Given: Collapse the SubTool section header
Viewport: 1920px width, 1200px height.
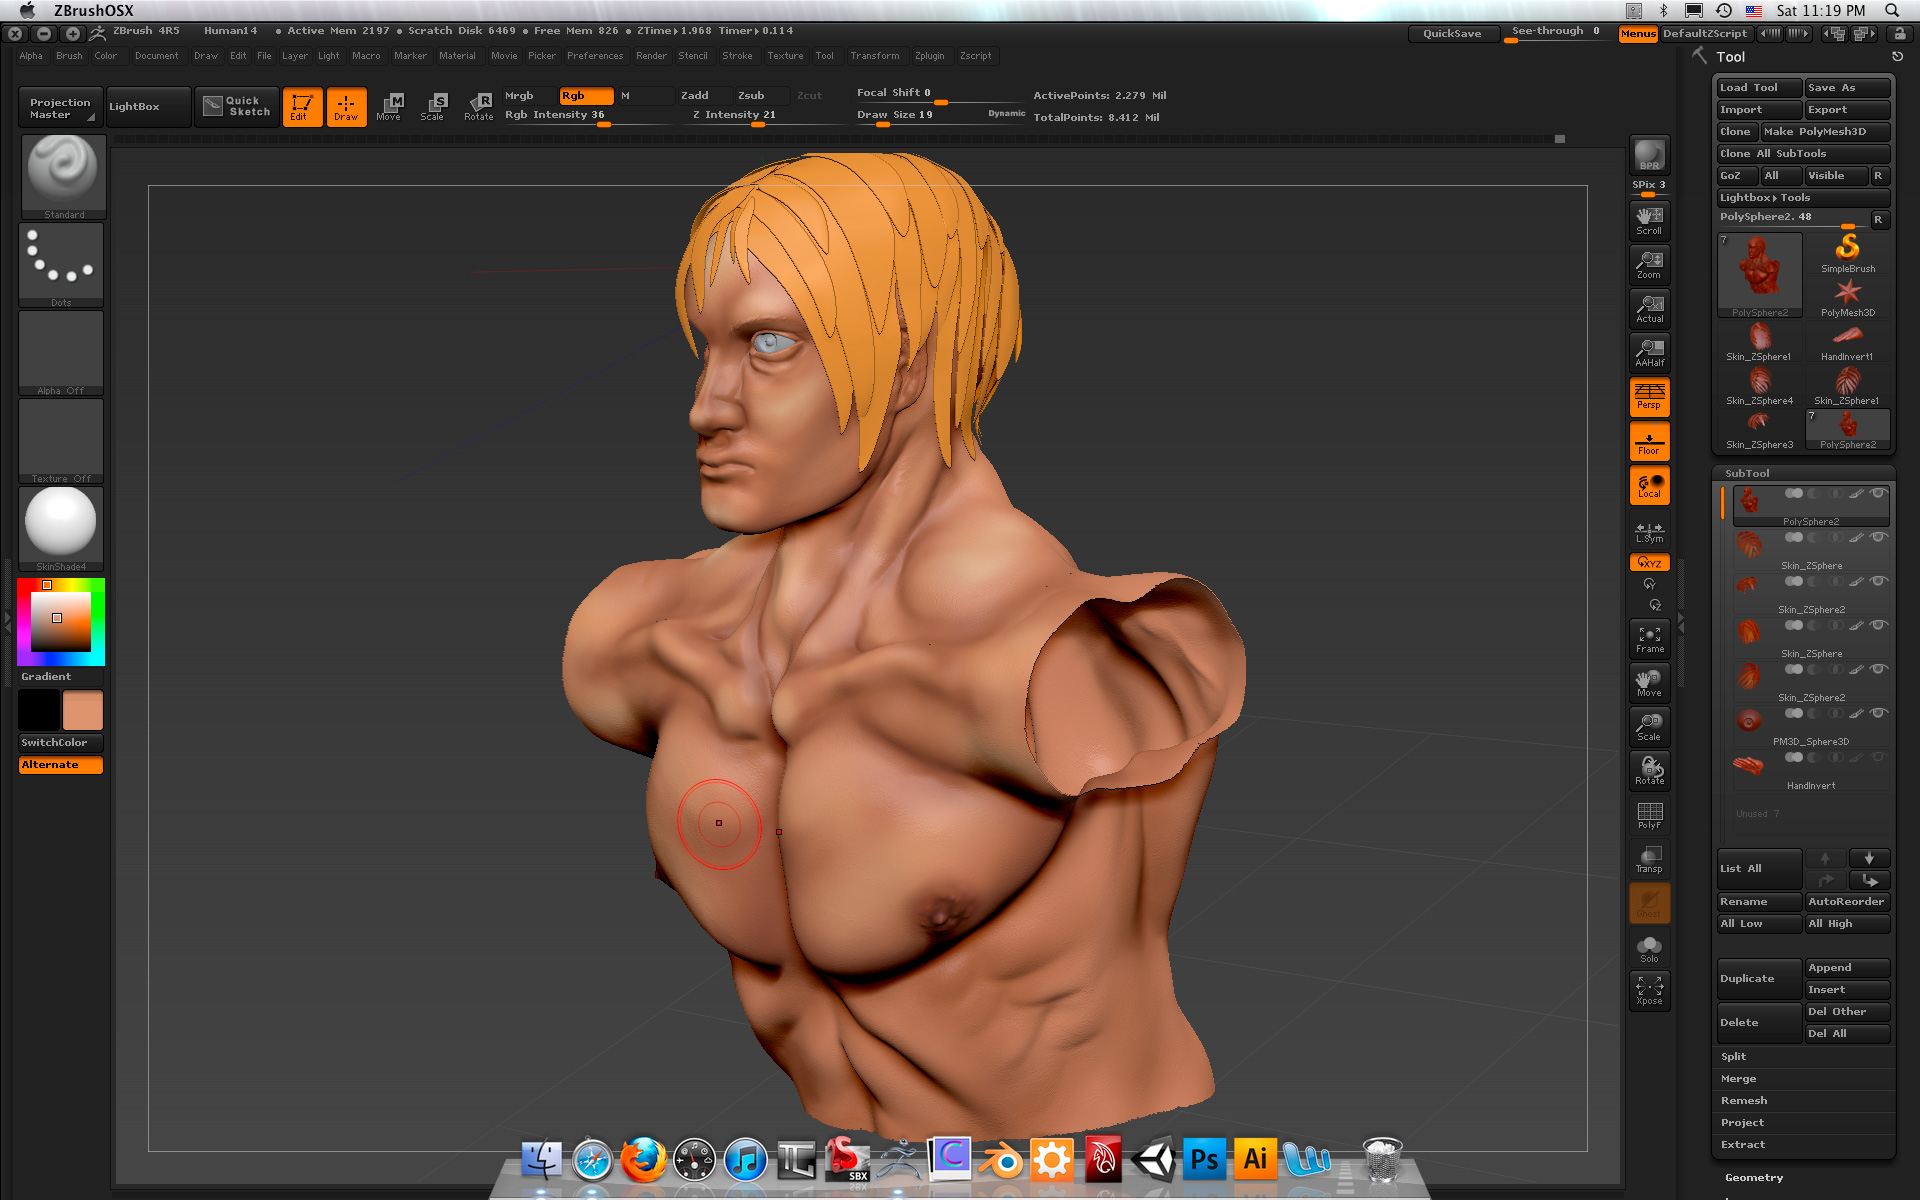Looking at the screenshot, I should pyautogui.click(x=1747, y=474).
